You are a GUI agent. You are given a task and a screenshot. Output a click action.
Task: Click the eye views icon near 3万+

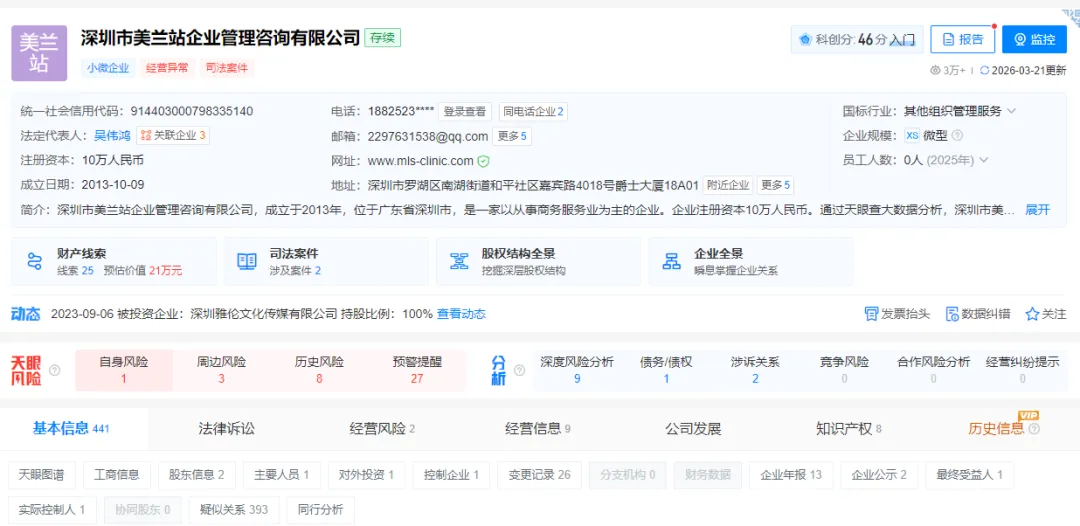[x=935, y=70]
